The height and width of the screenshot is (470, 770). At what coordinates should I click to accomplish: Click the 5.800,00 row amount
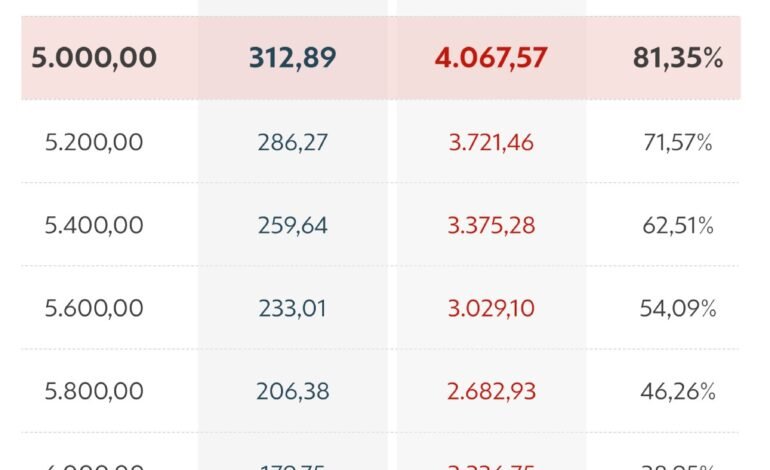click(94, 391)
